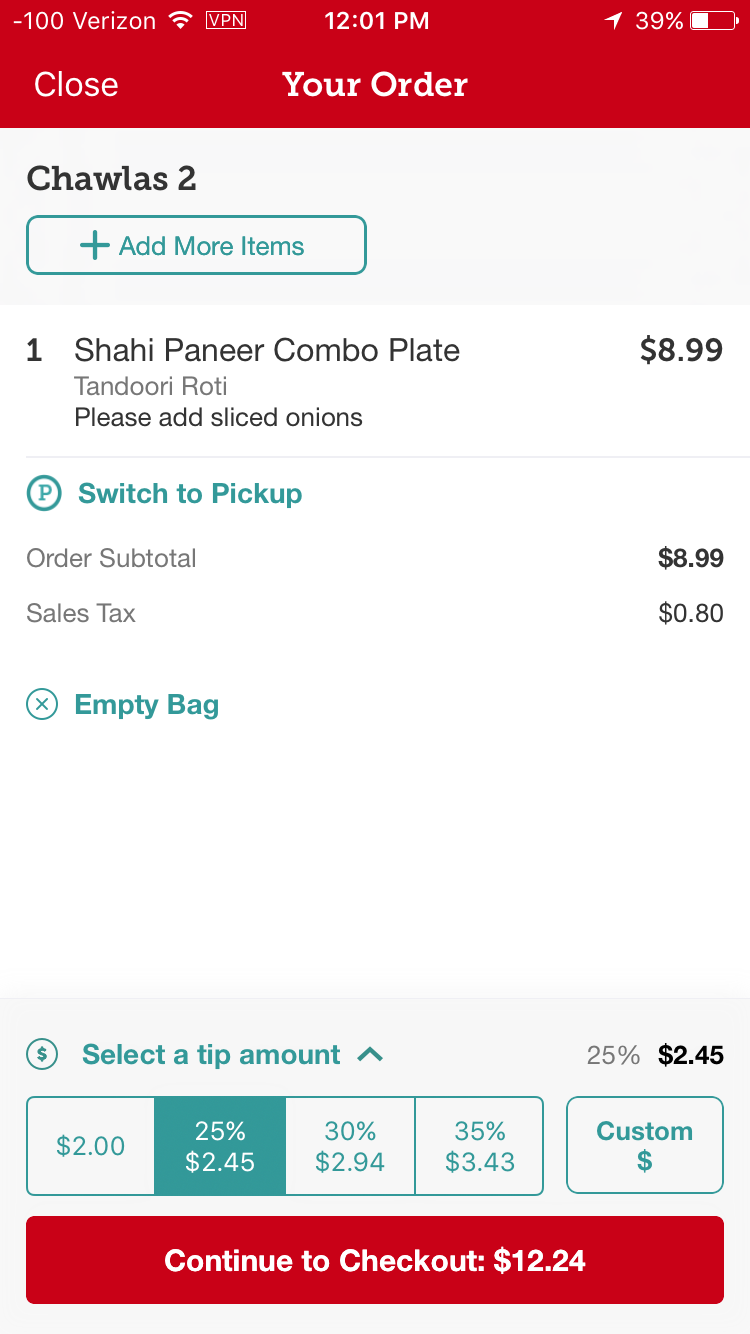The image size is (750, 1334).
Task: Tap the location arrow status icon
Action: [613, 21]
